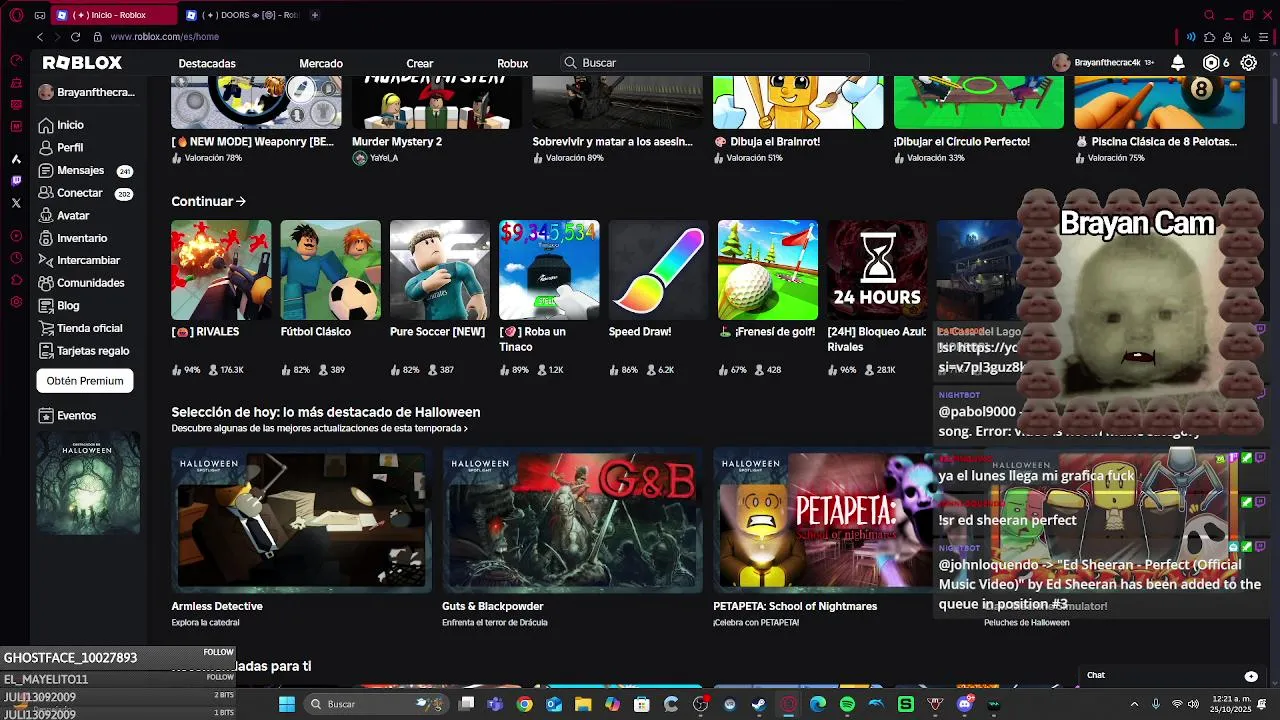This screenshot has width=1280, height=720.
Task: Open Microsoft Teams from taskbar
Action: tap(495, 704)
